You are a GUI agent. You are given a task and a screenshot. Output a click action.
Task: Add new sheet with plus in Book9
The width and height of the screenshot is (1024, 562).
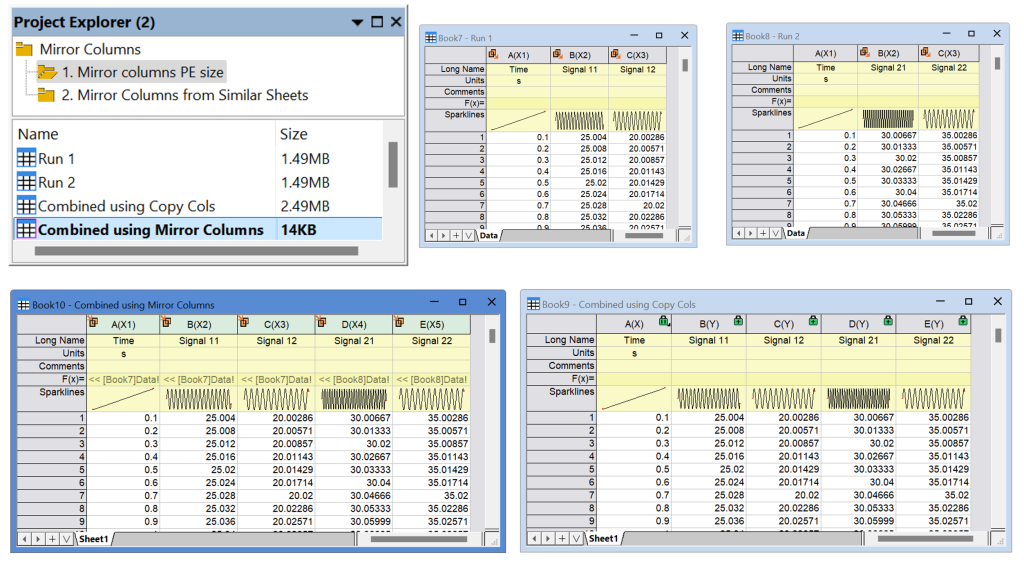pos(562,539)
